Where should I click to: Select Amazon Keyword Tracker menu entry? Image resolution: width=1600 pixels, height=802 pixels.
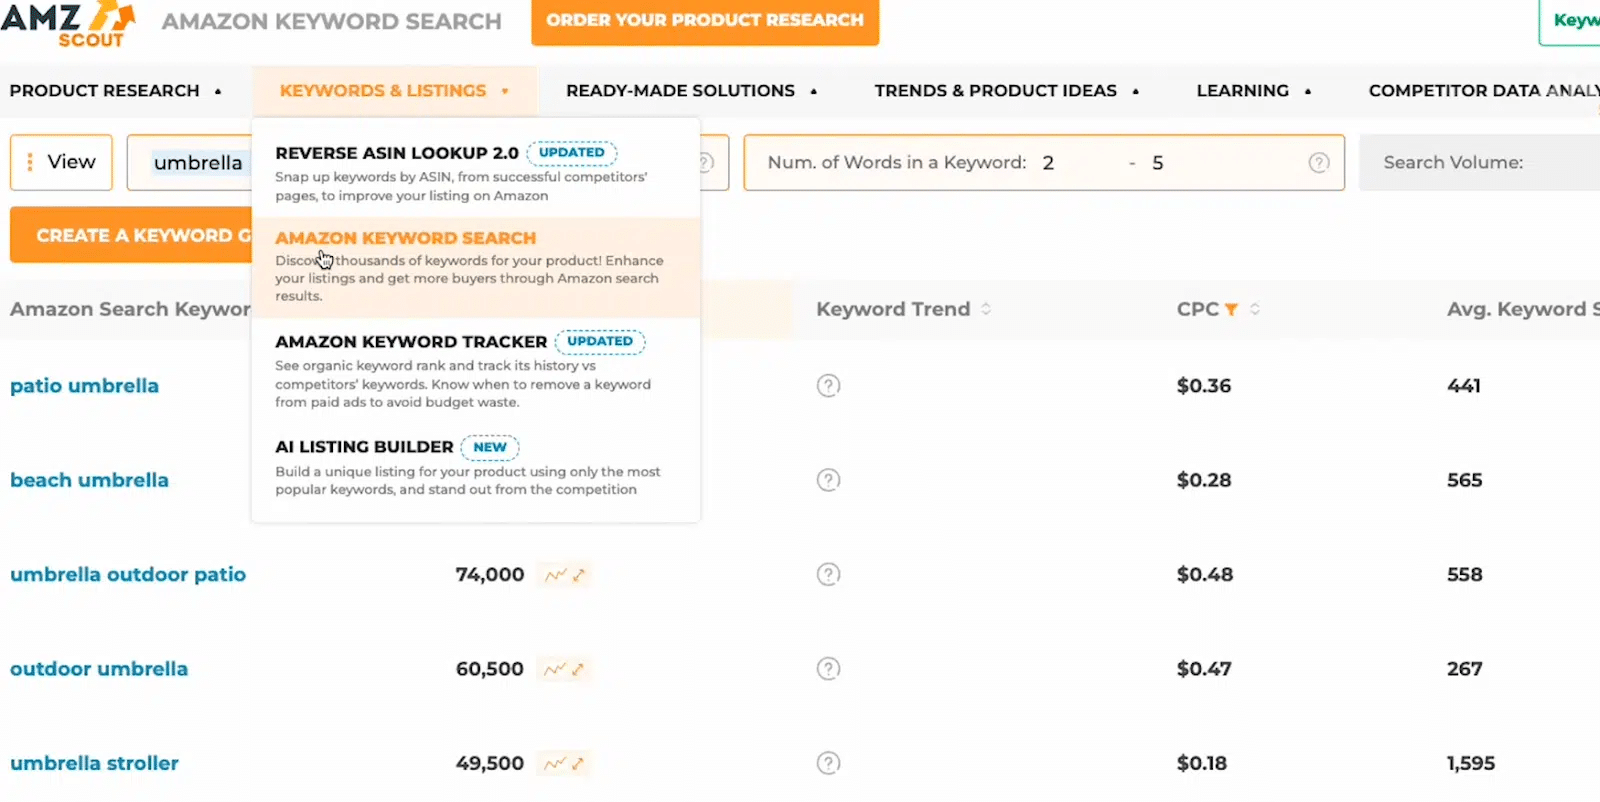tap(410, 342)
